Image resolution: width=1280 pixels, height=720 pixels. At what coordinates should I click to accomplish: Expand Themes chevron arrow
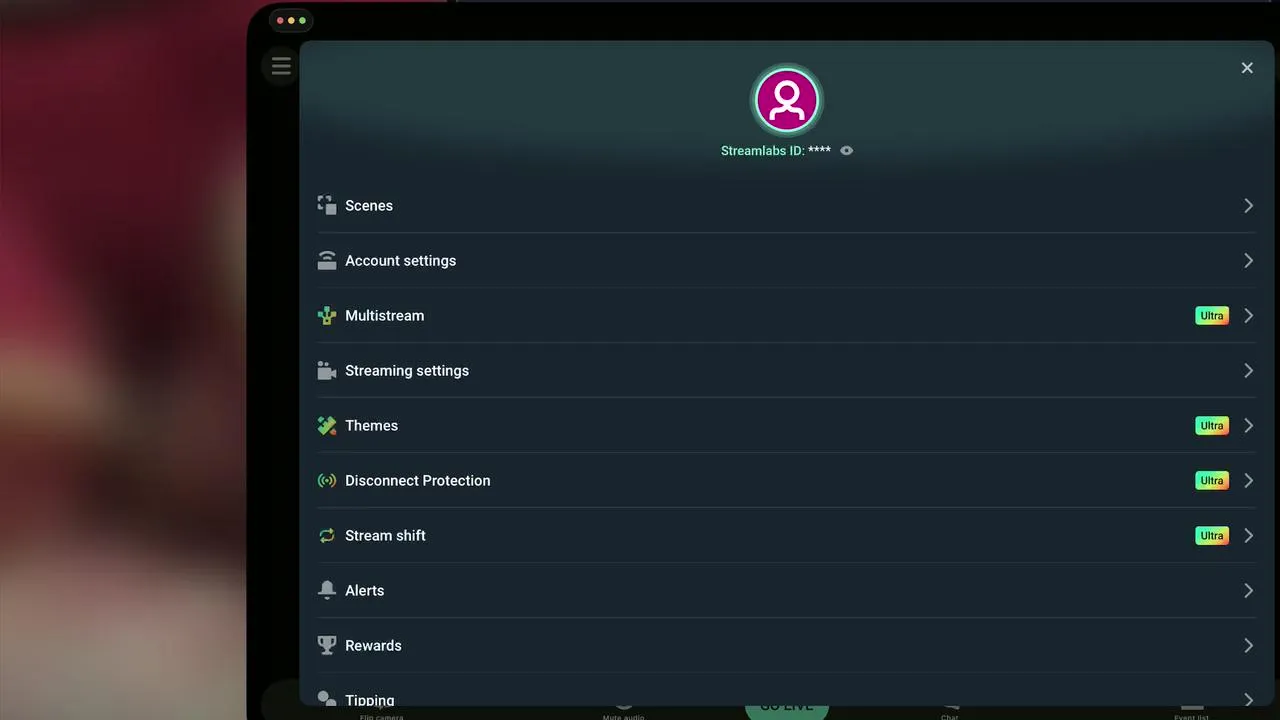point(1248,425)
